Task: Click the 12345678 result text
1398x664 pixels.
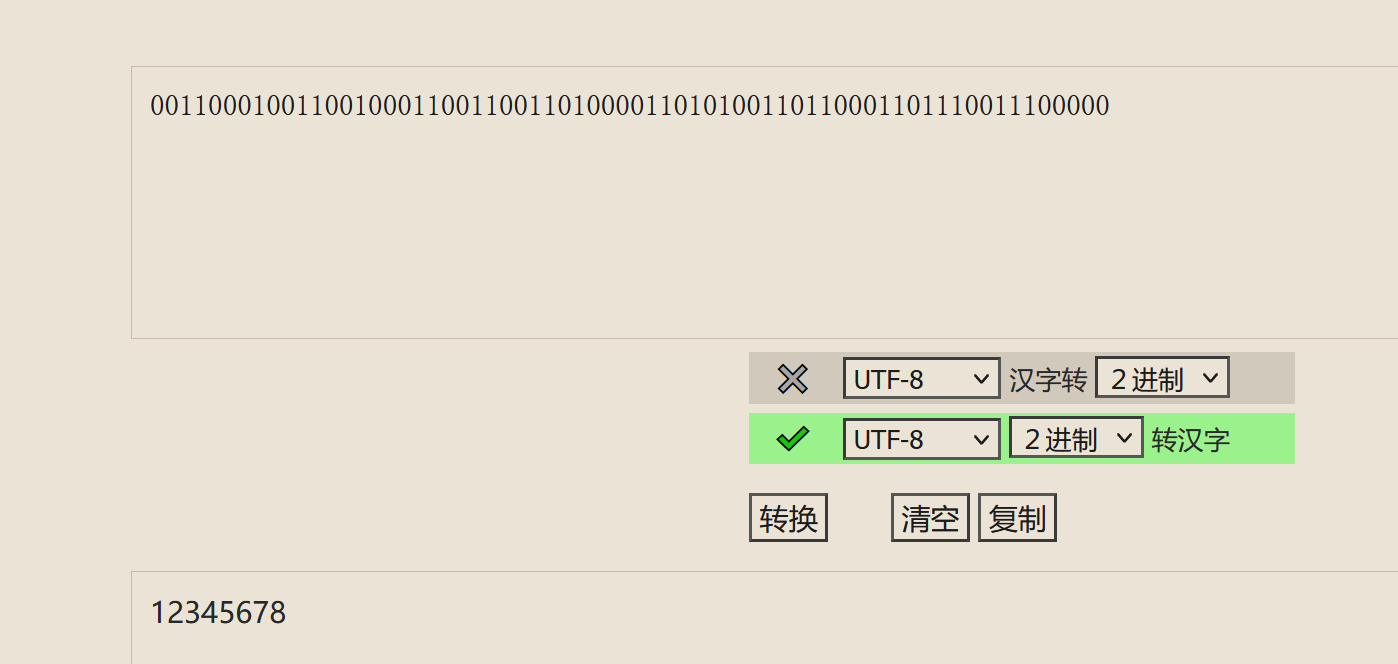Action: 218,612
